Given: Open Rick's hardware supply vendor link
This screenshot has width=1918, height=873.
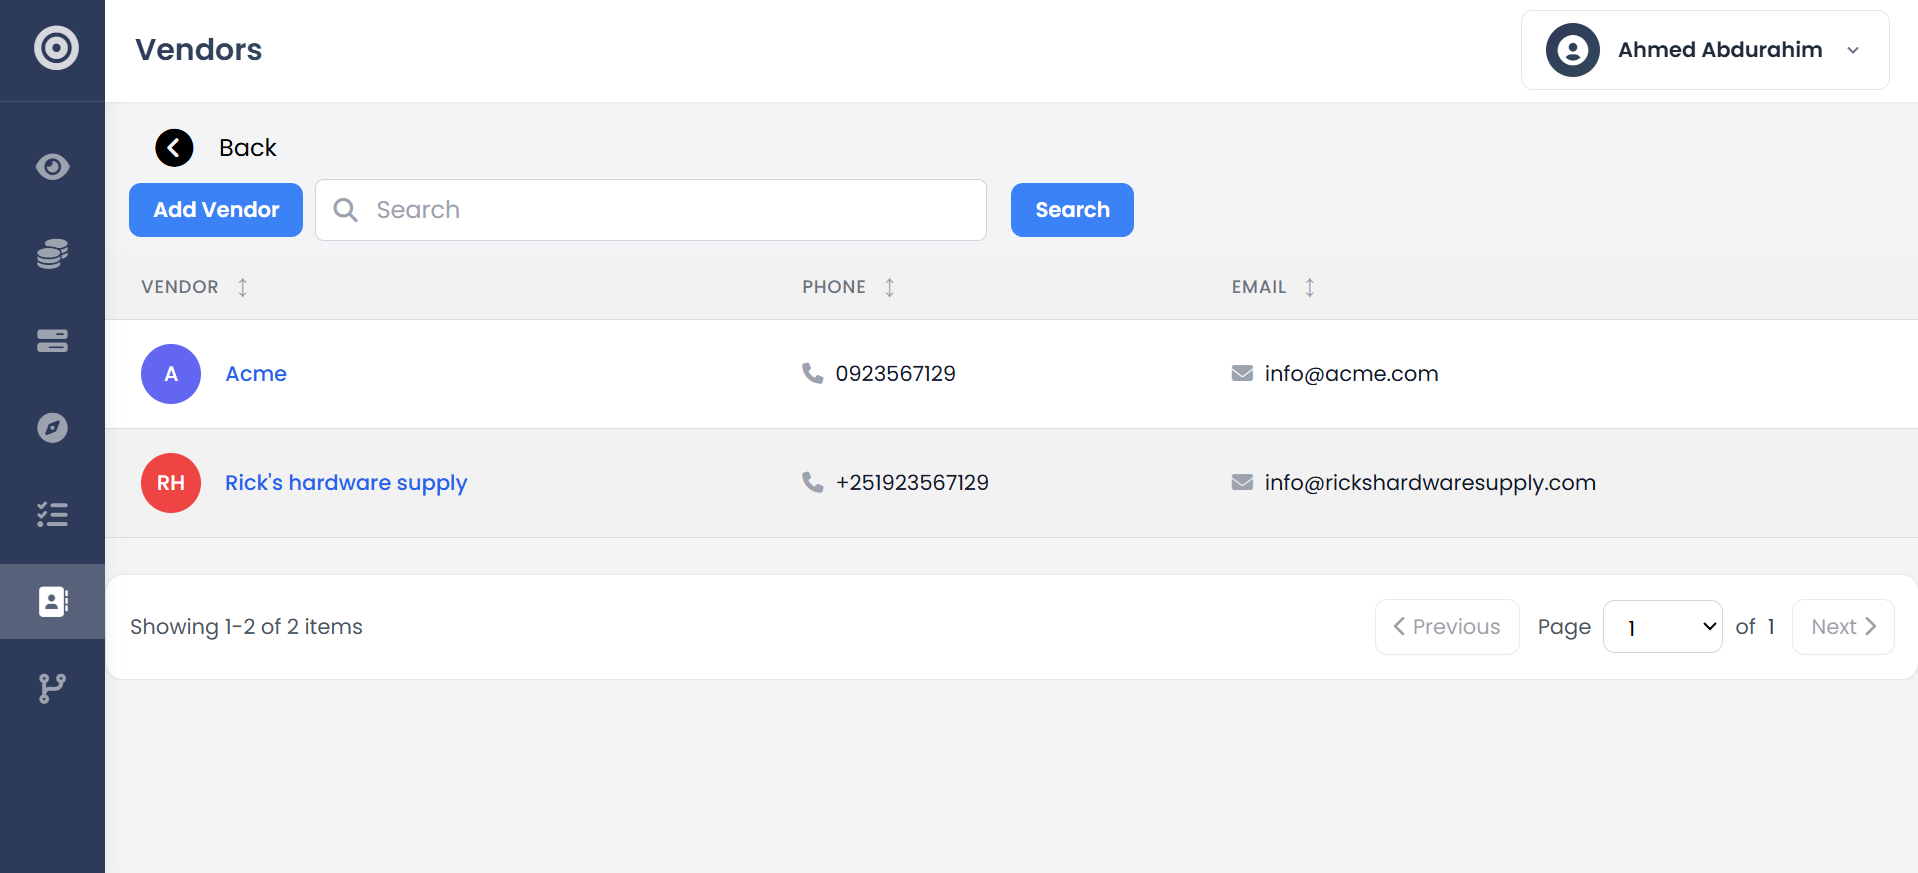Looking at the screenshot, I should coord(346,483).
